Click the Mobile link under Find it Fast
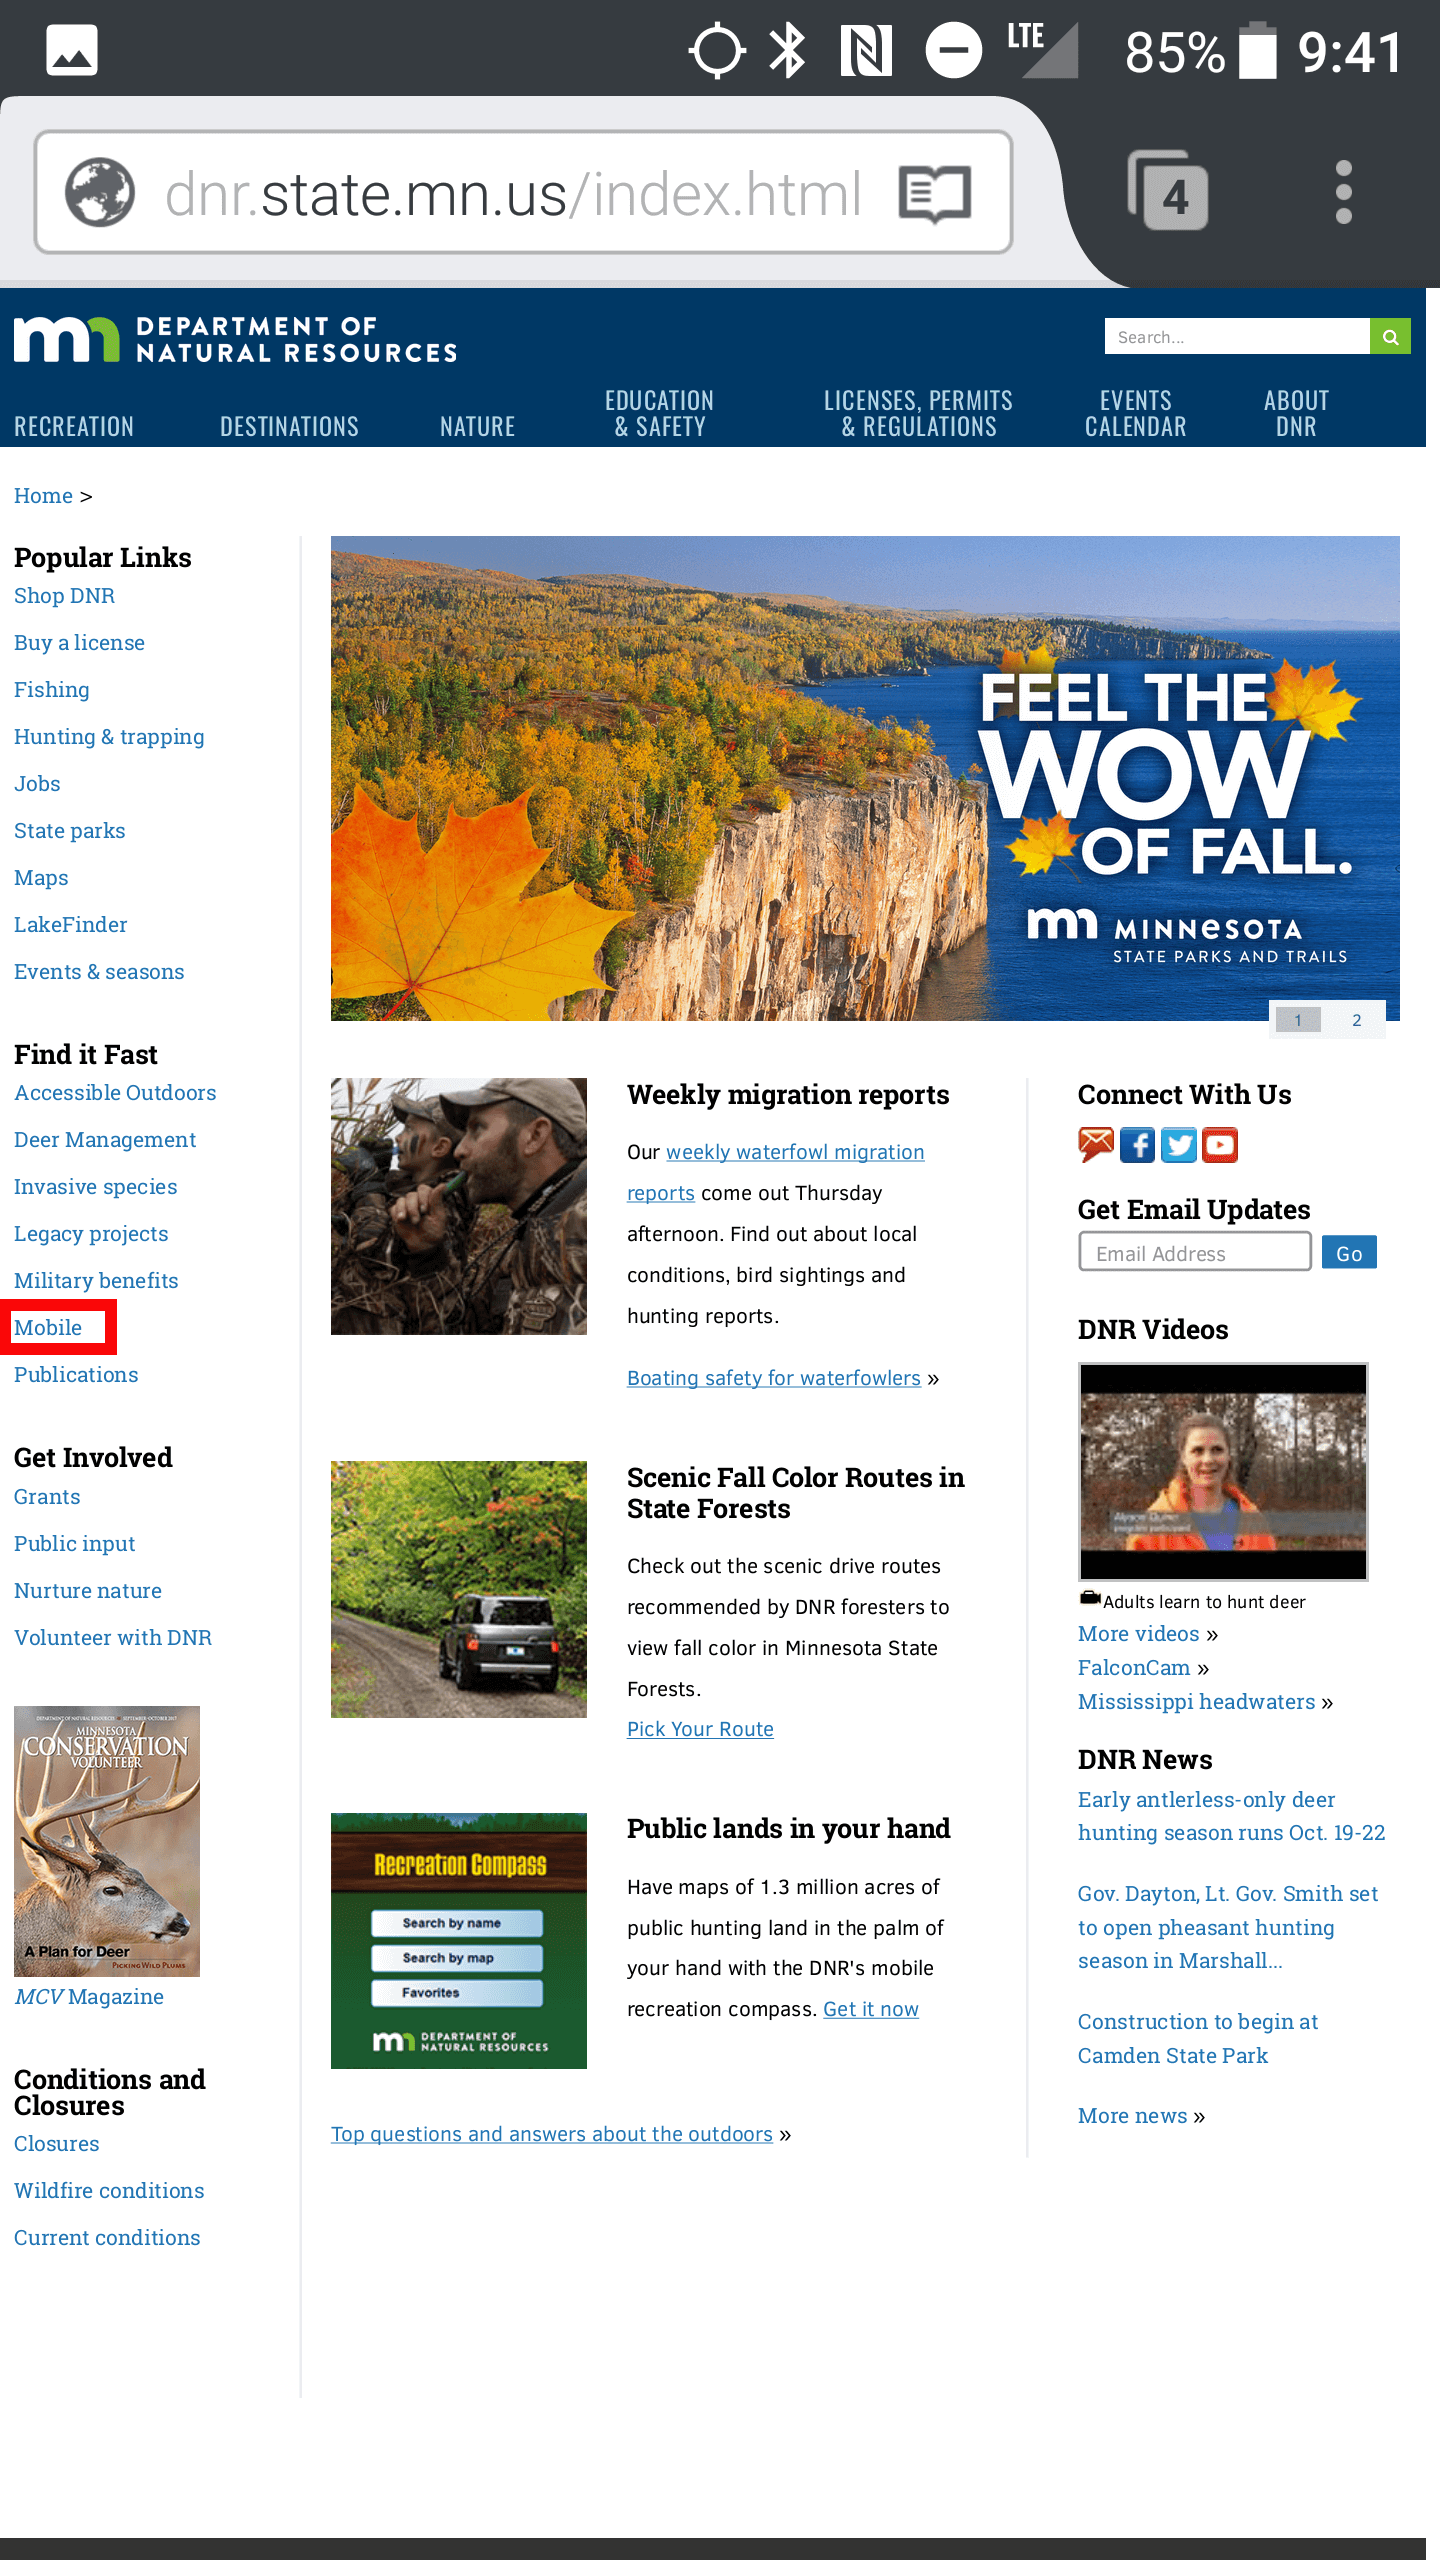 click(48, 1327)
